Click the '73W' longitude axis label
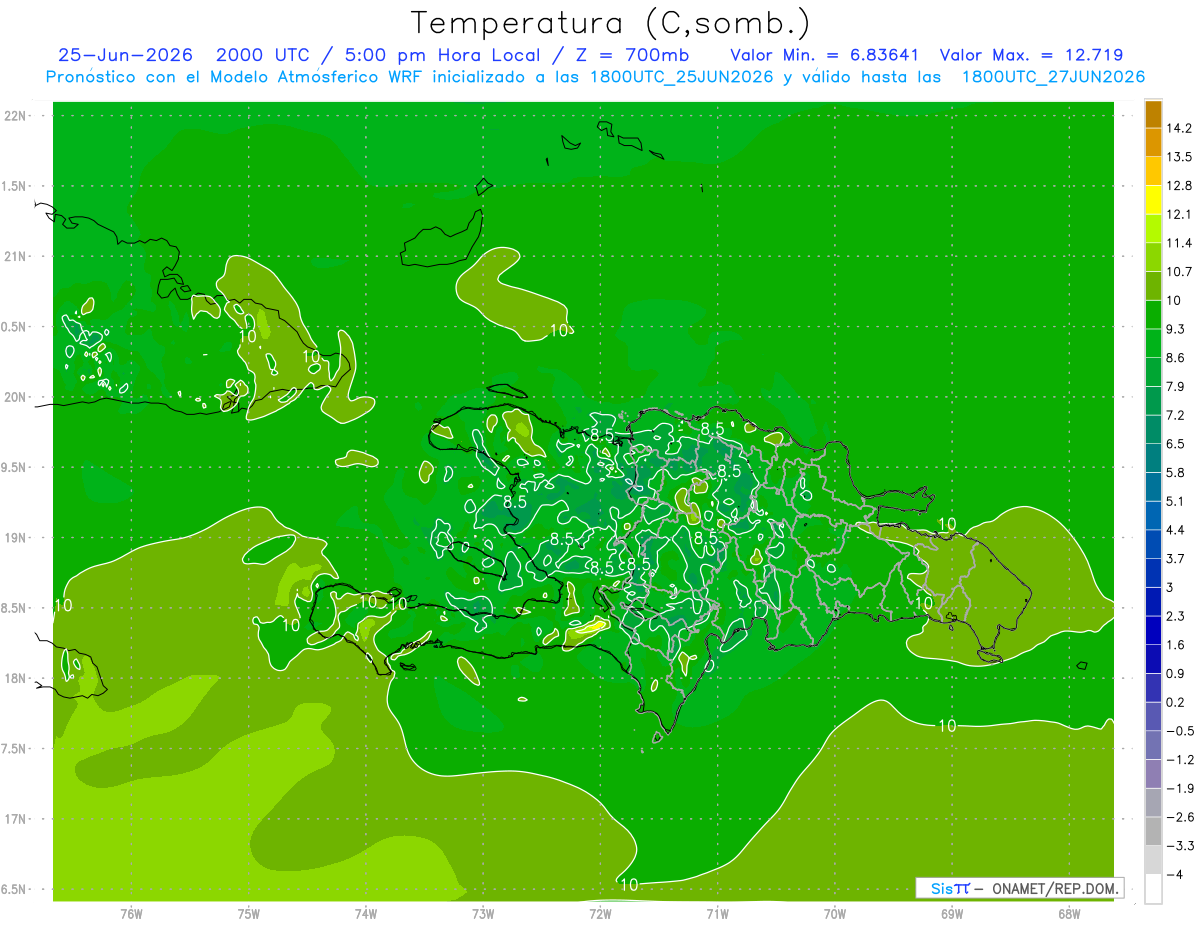Image resolution: width=1200 pixels, height=927 pixels. pyautogui.click(x=483, y=913)
